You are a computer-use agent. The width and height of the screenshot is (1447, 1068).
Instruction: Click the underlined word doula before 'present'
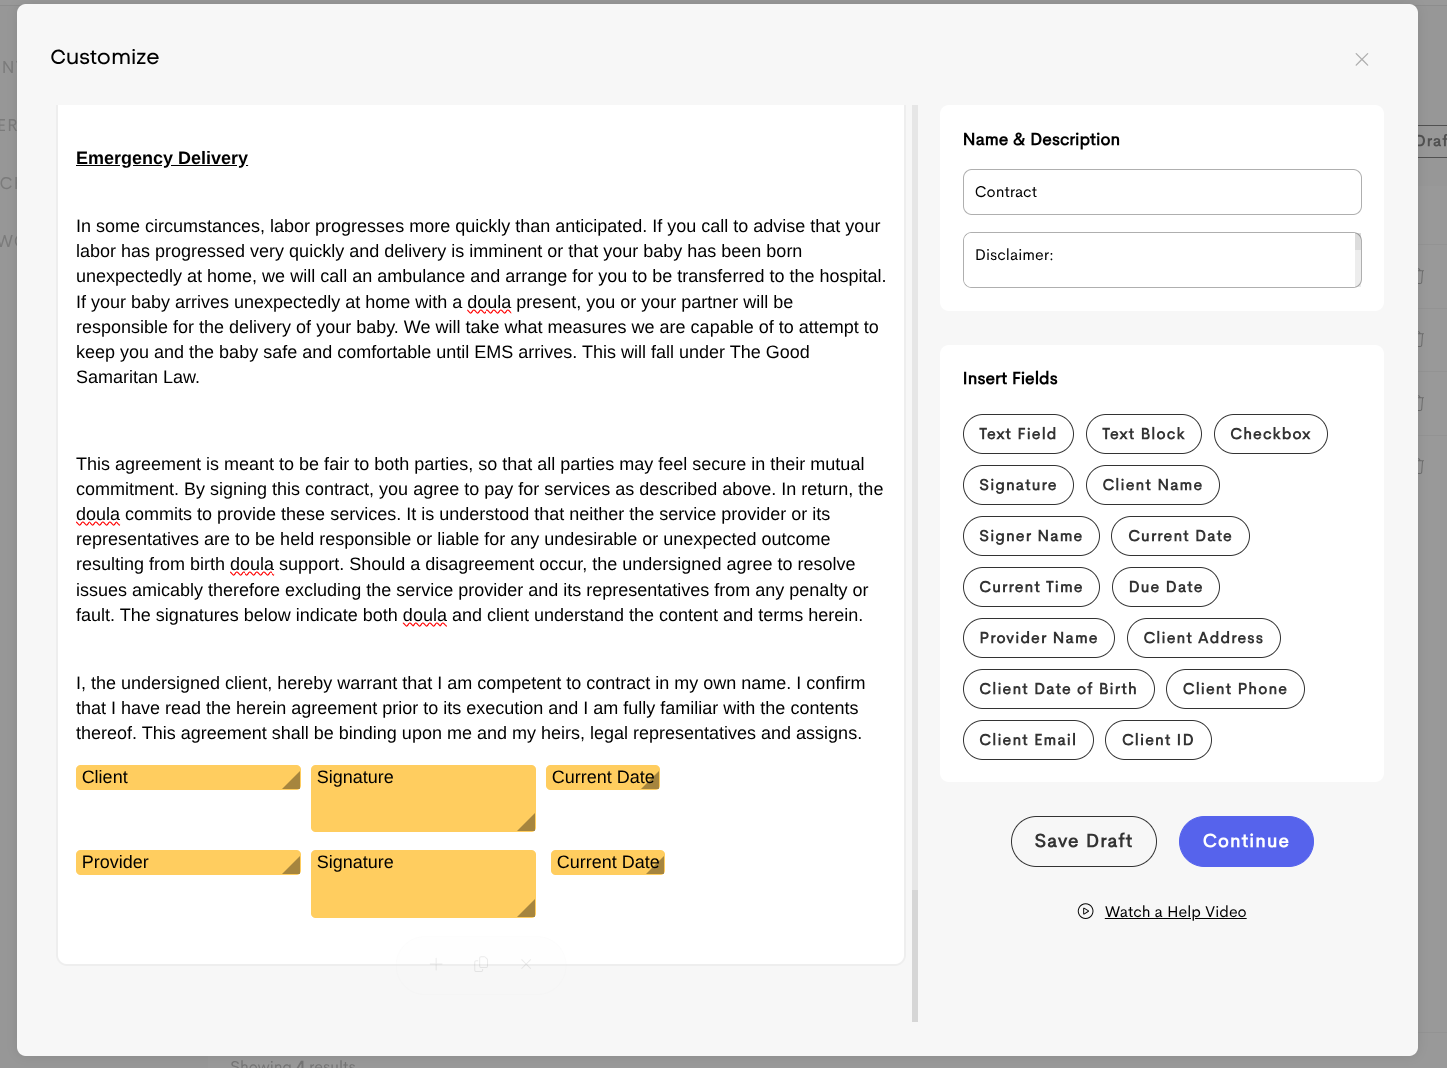[489, 302]
